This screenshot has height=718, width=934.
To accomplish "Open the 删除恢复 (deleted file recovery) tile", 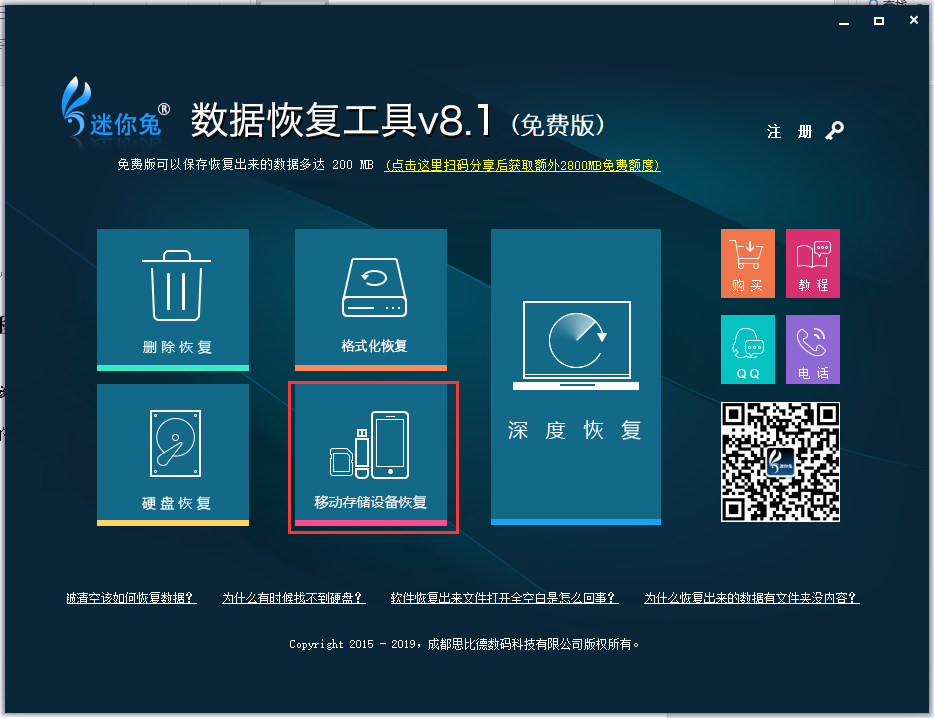I will pos(173,300).
